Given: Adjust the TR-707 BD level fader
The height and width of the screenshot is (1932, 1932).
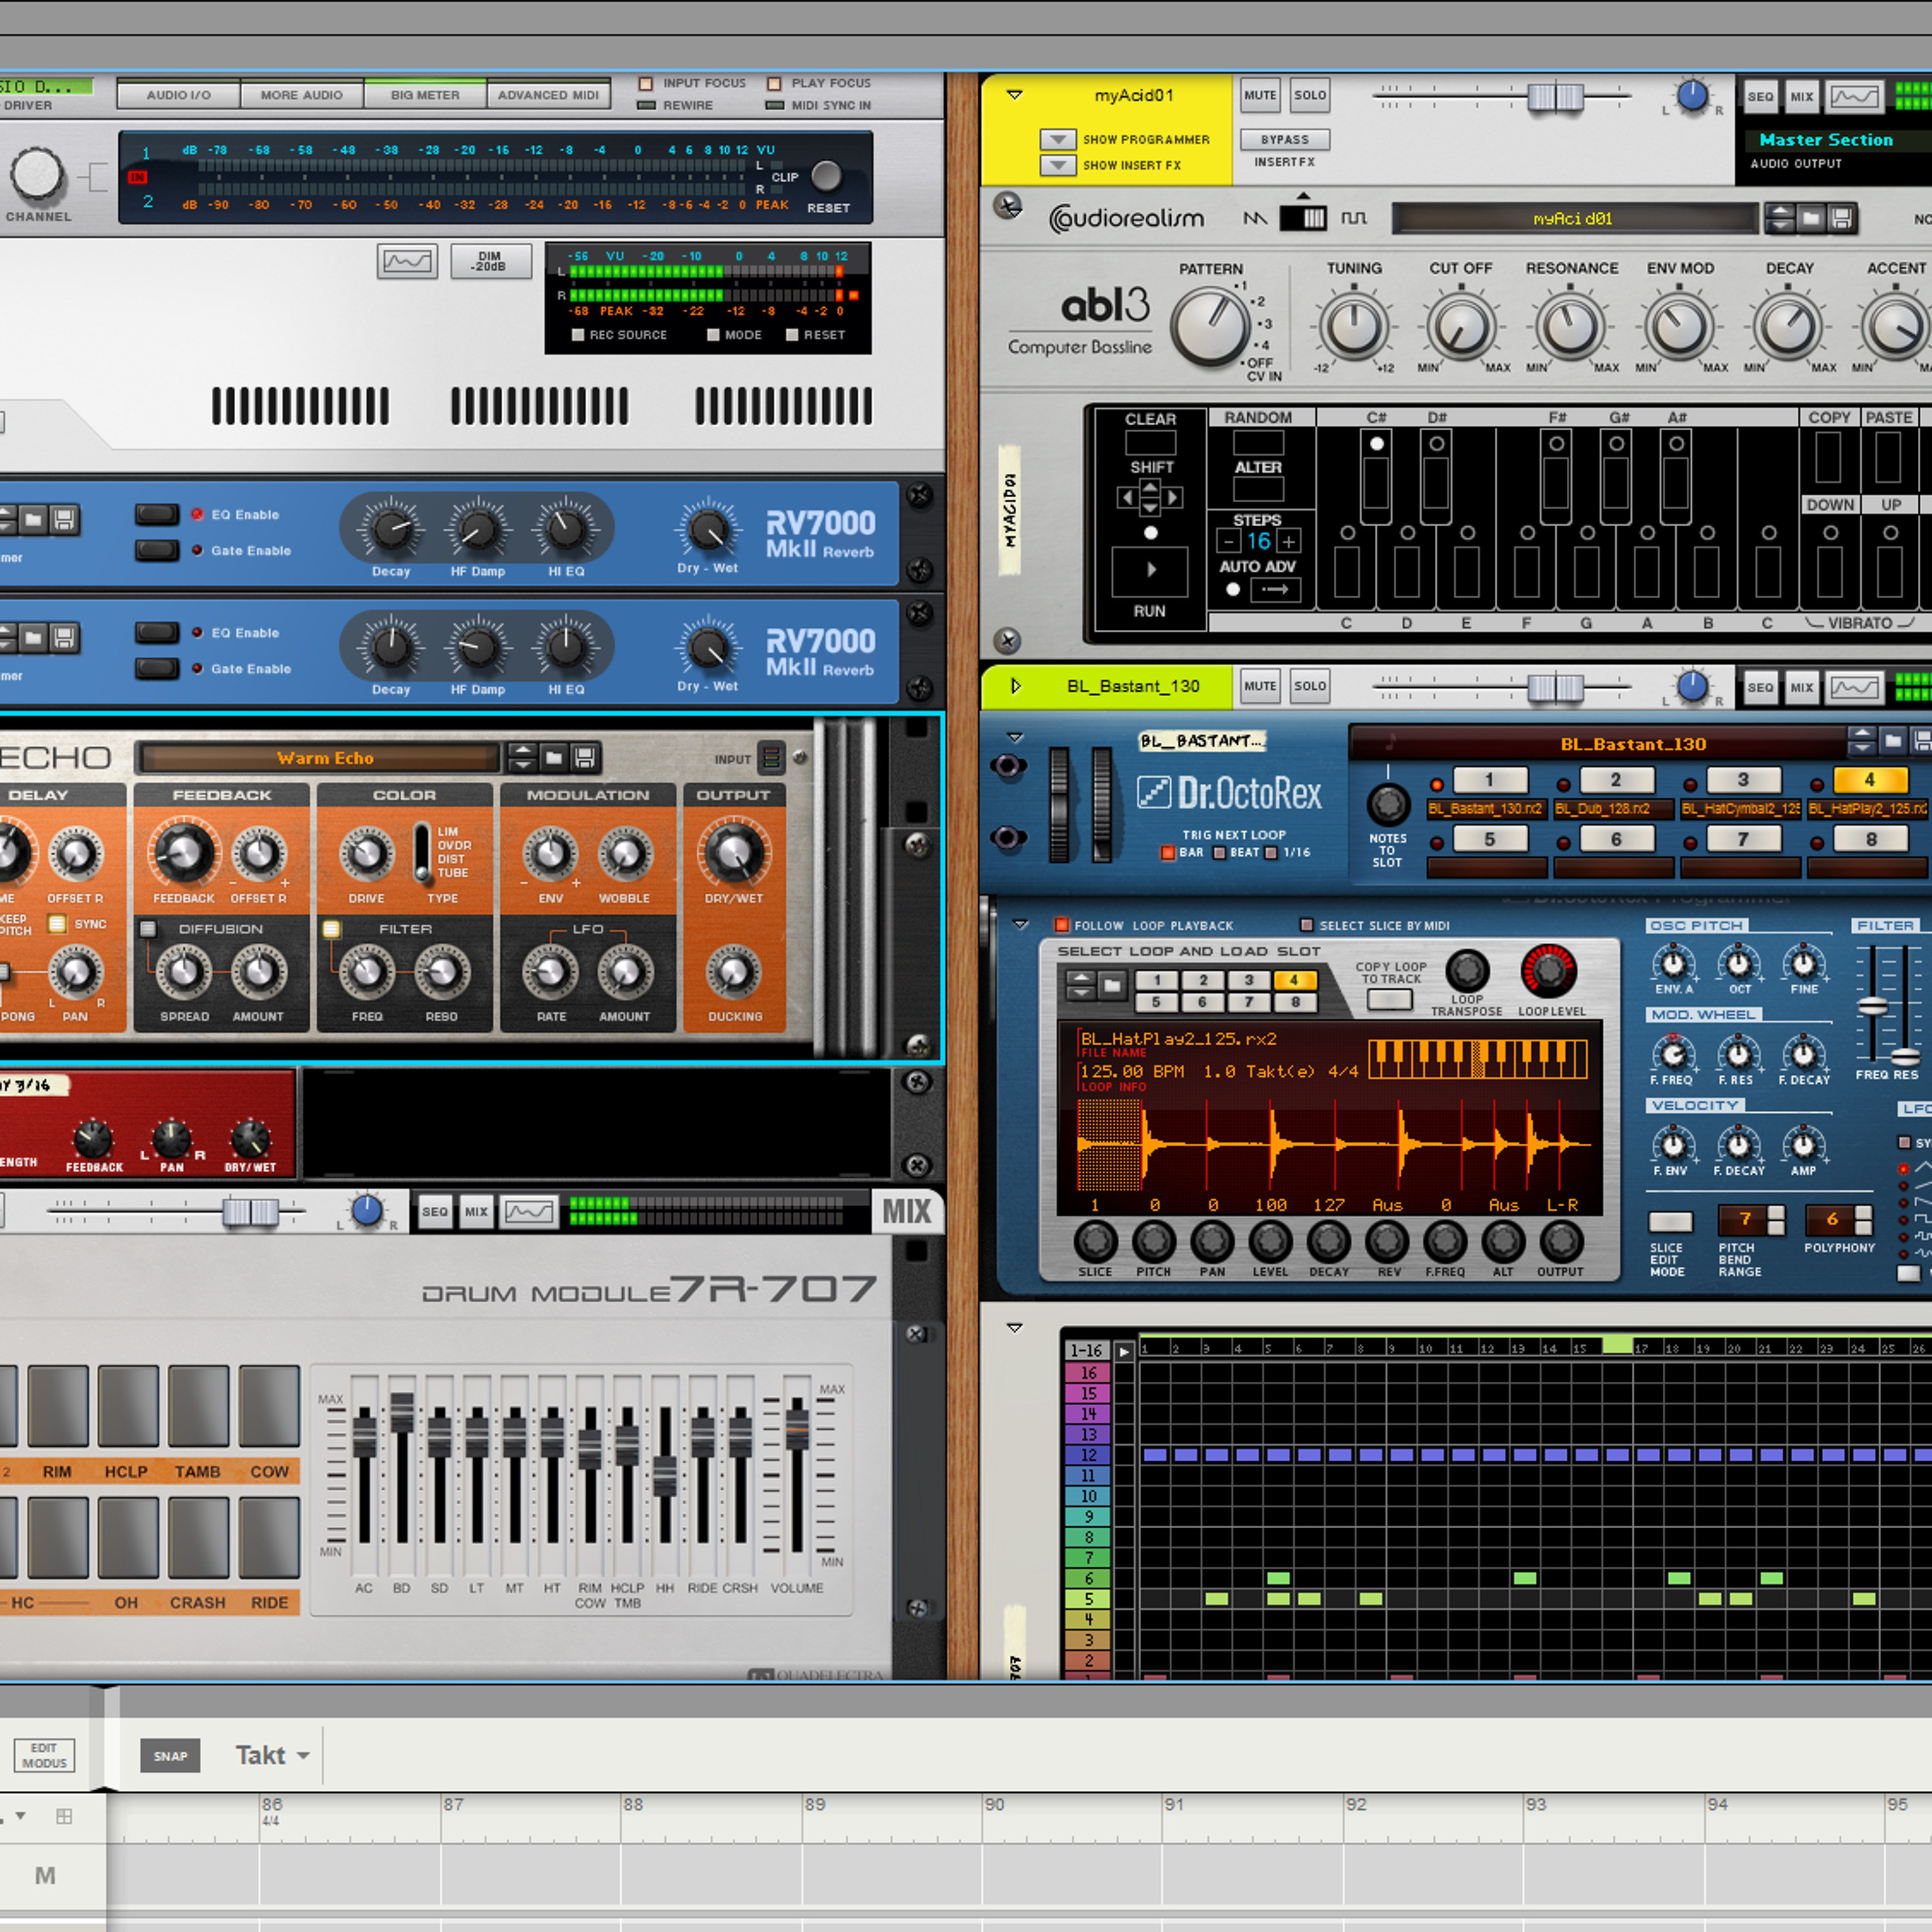Looking at the screenshot, I should click(x=402, y=1412).
